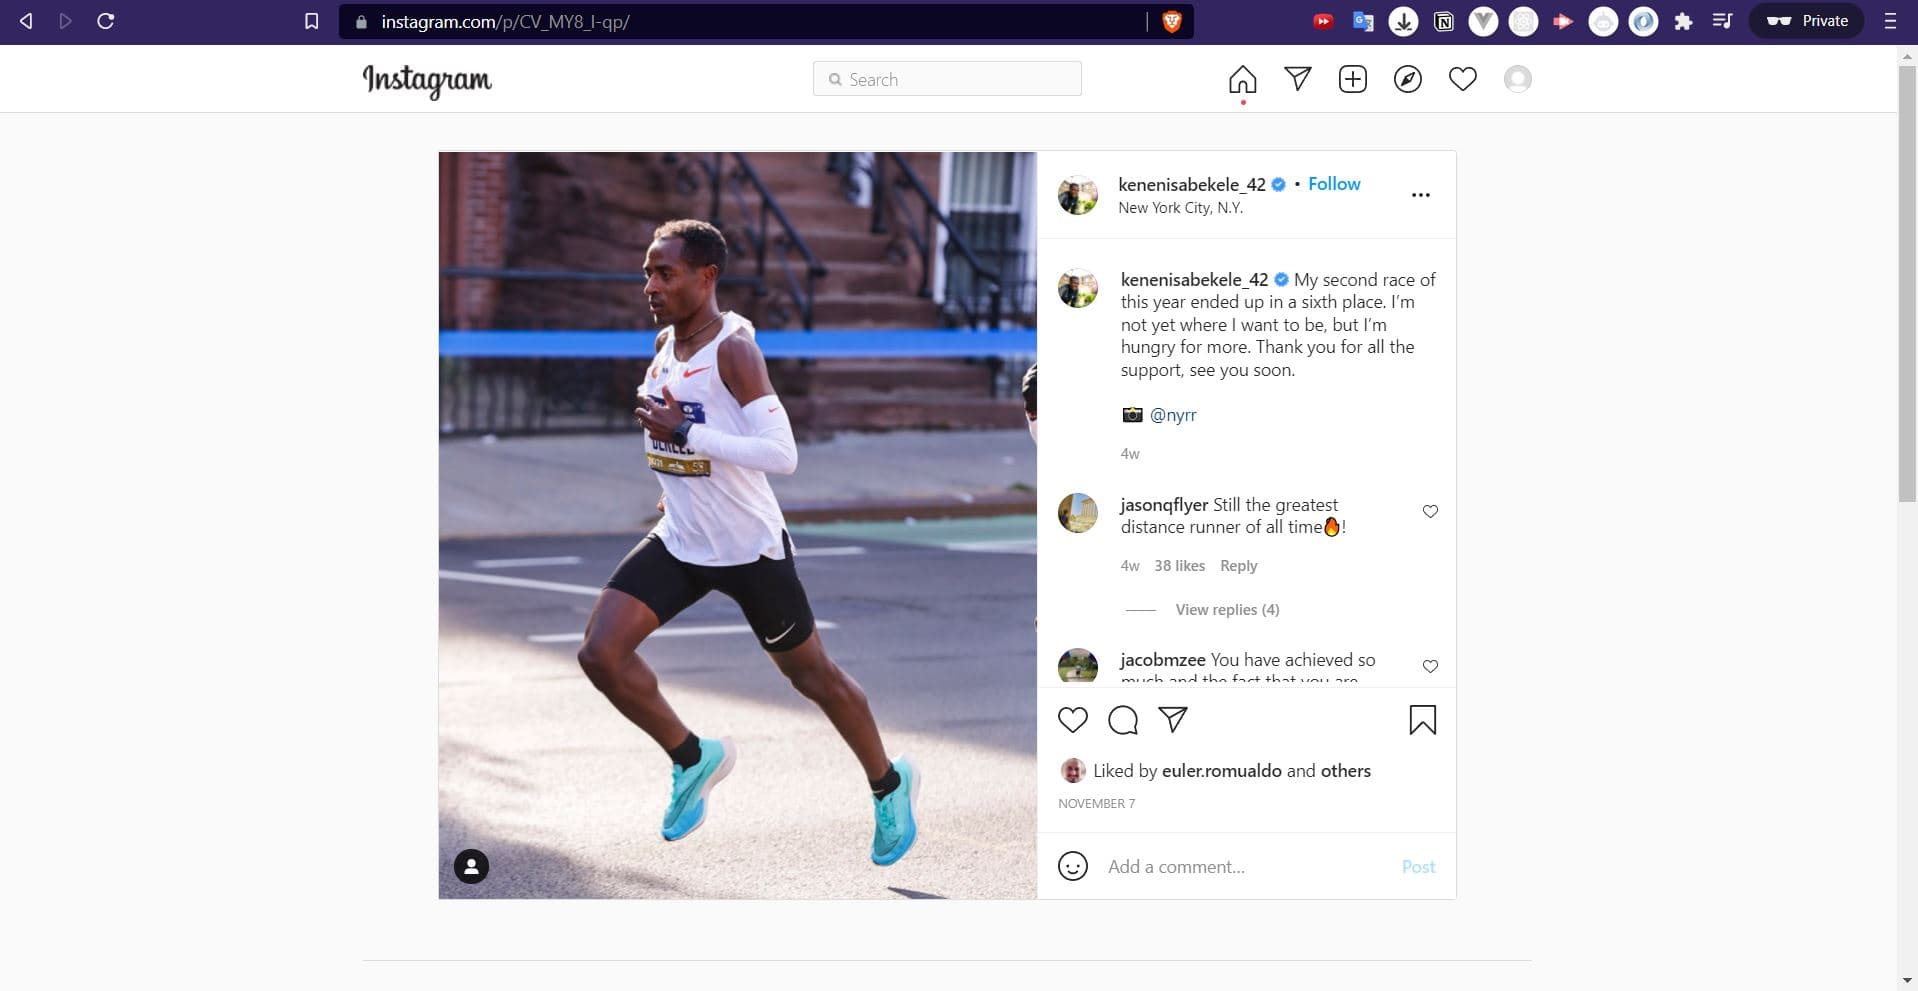
Task: Open Brave Shields lion icon
Action: pyautogui.click(x=1172, y=21)
